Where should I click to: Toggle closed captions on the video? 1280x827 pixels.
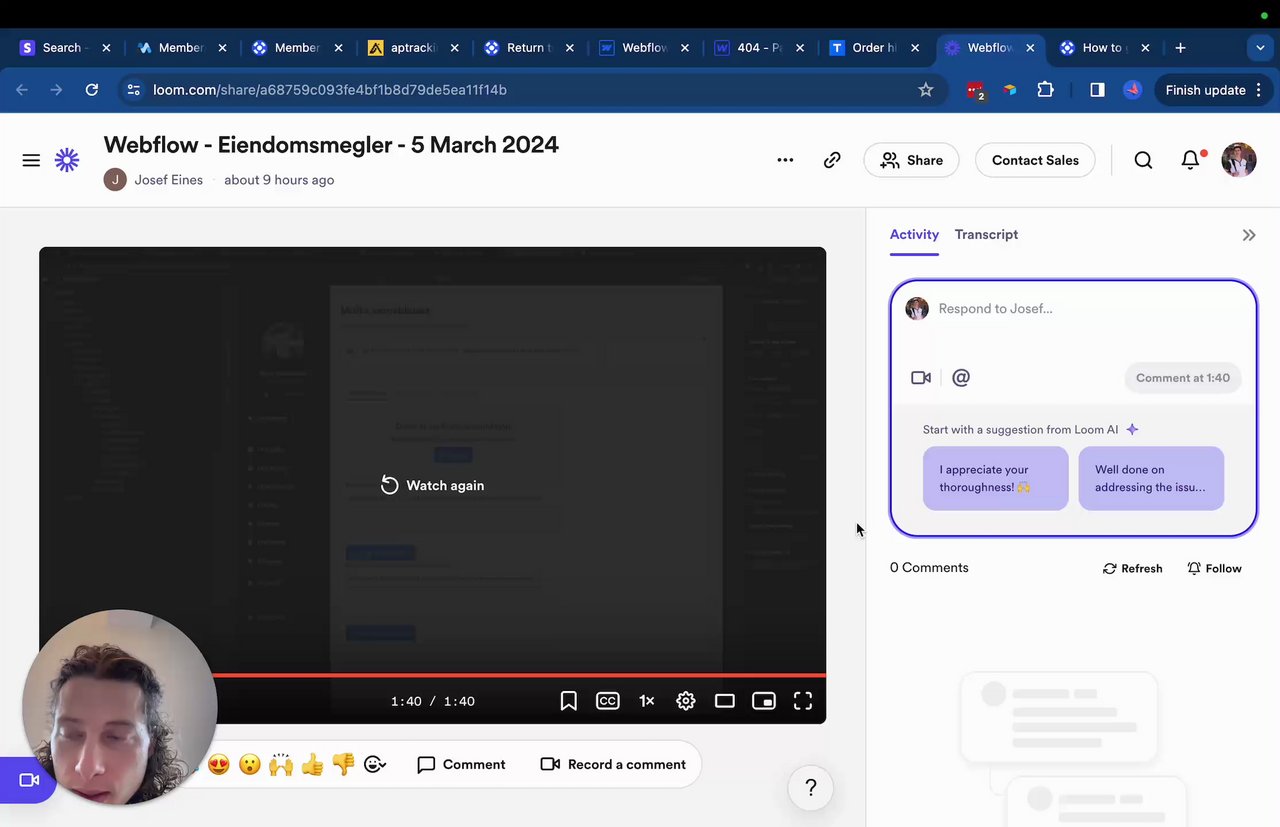pos(607,701)
